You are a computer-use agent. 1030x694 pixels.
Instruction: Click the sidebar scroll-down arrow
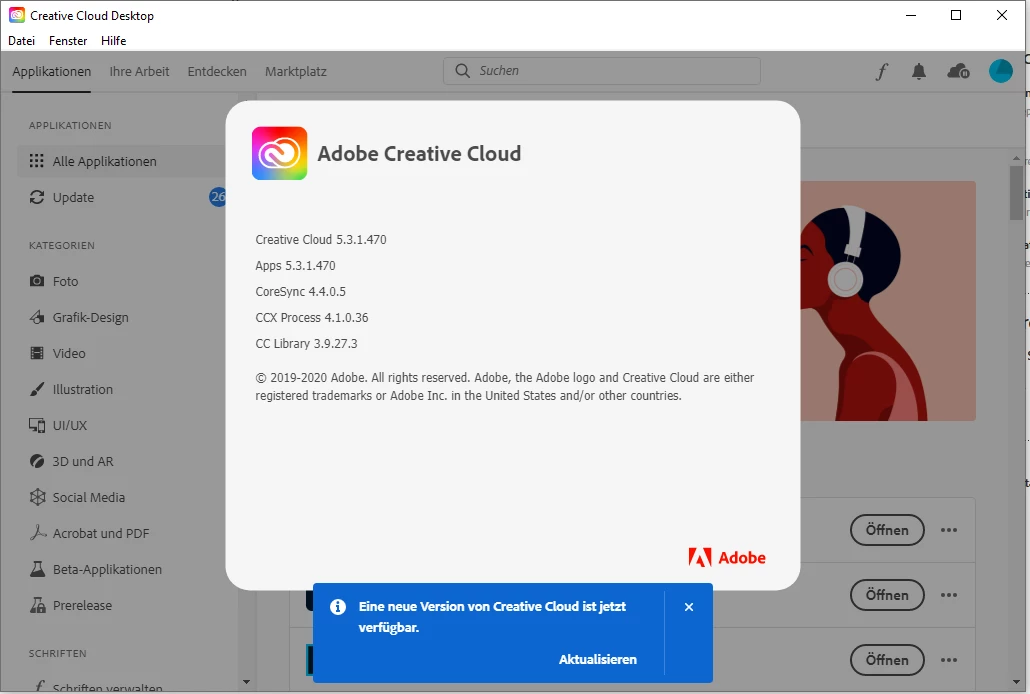pos(246,682)
